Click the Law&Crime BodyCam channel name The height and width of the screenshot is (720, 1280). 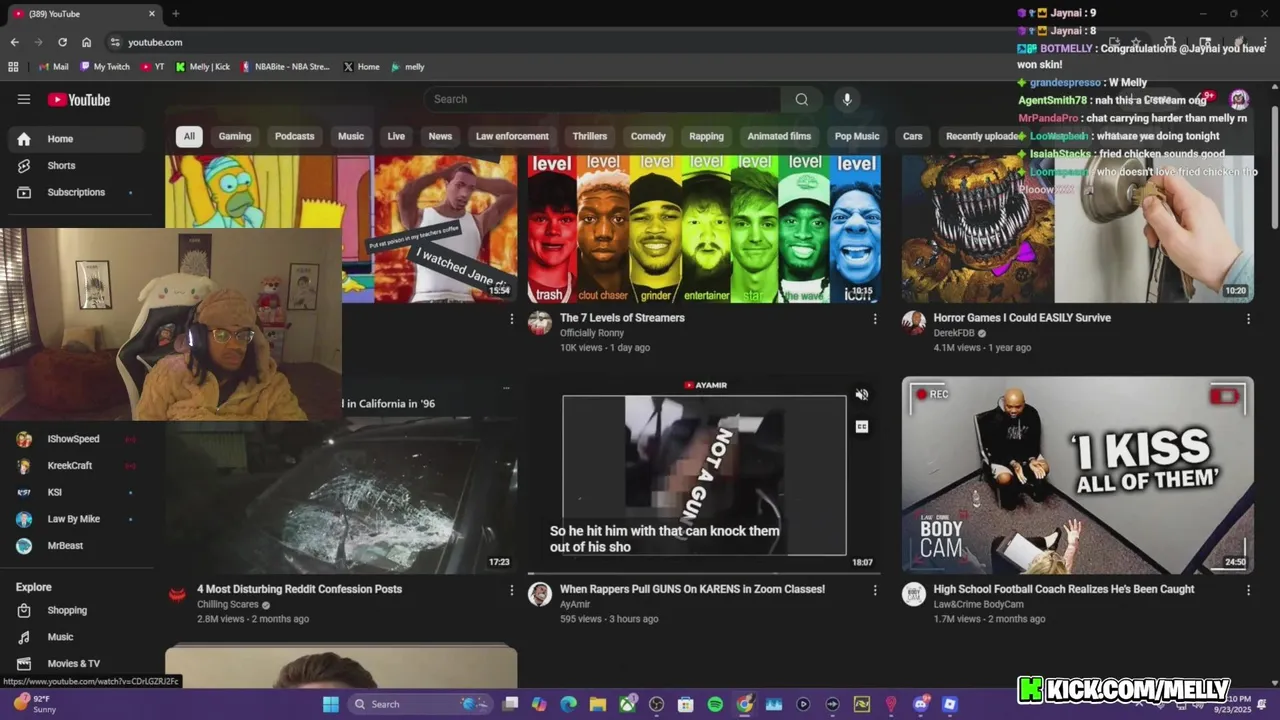click(978, 605)
